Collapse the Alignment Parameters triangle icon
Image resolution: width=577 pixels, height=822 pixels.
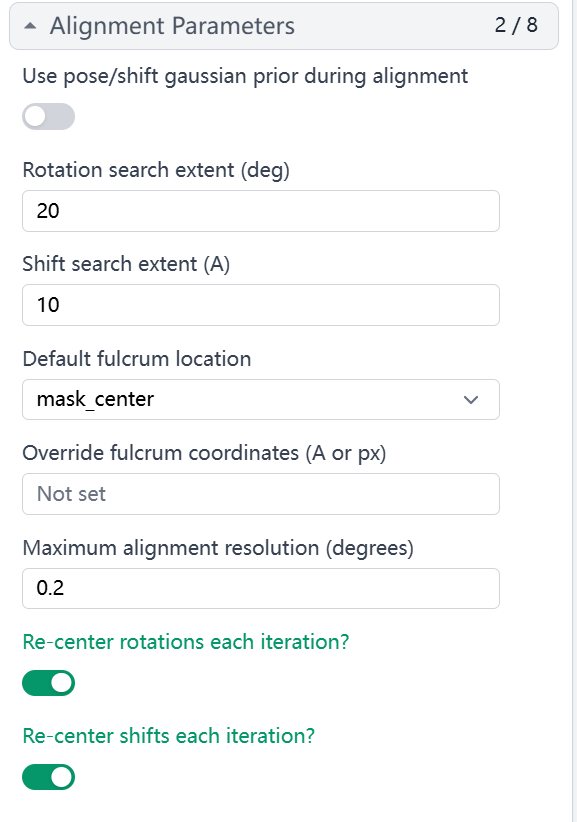click(x=31, y=26)
